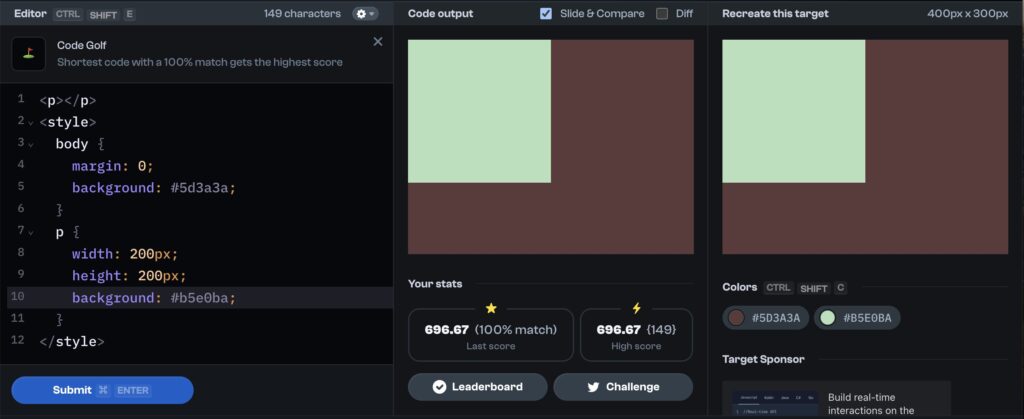Click the Code Golf flag icon
Image resolution: width=1024 pixels, height=419 pixels.
tap(29, 54)
